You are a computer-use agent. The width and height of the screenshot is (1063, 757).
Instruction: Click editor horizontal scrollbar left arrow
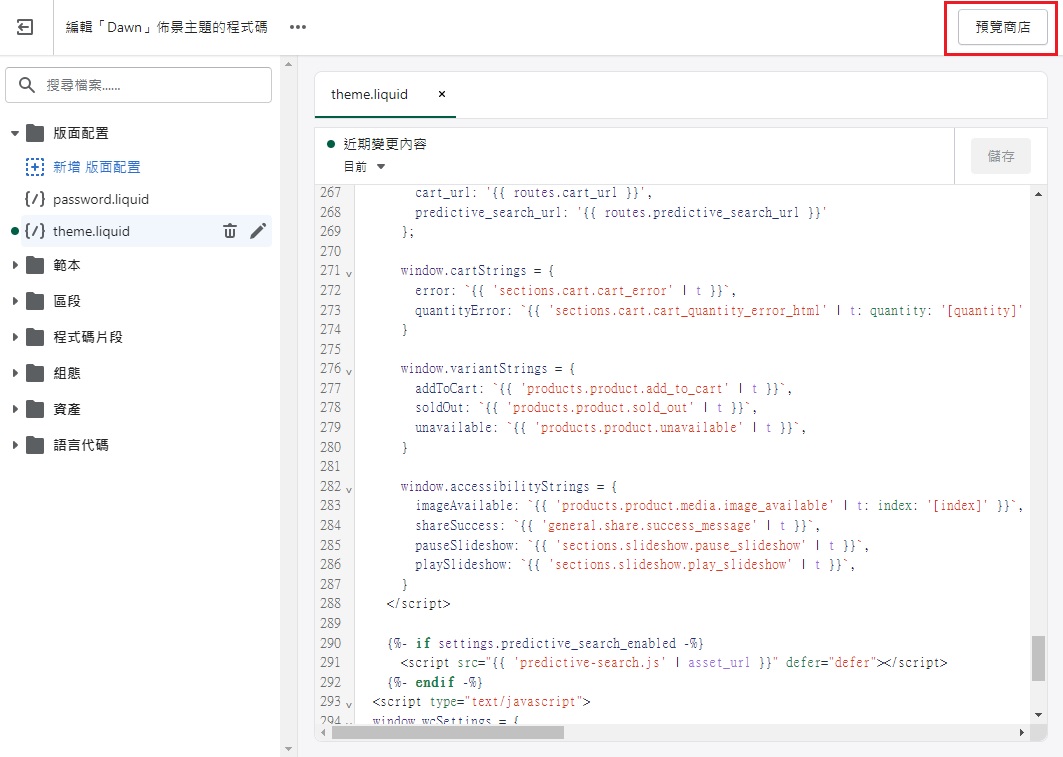coord(323,733)
